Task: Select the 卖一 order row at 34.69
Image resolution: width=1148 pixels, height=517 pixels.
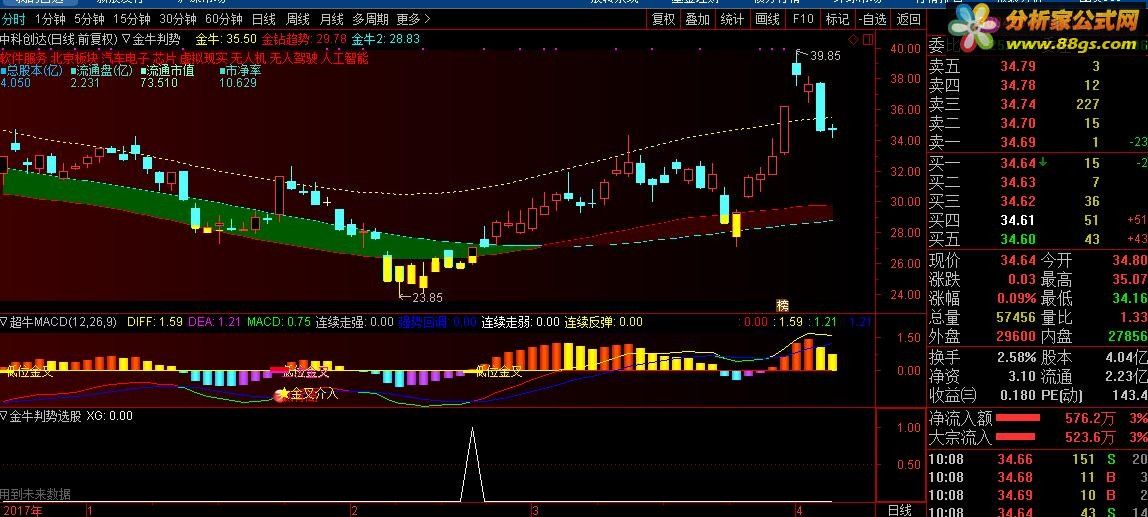Action: point(1037,143)
